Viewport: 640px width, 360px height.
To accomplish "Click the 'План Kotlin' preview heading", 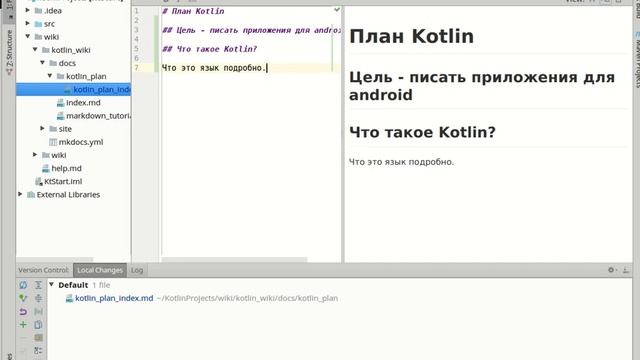I will [411, 36].
